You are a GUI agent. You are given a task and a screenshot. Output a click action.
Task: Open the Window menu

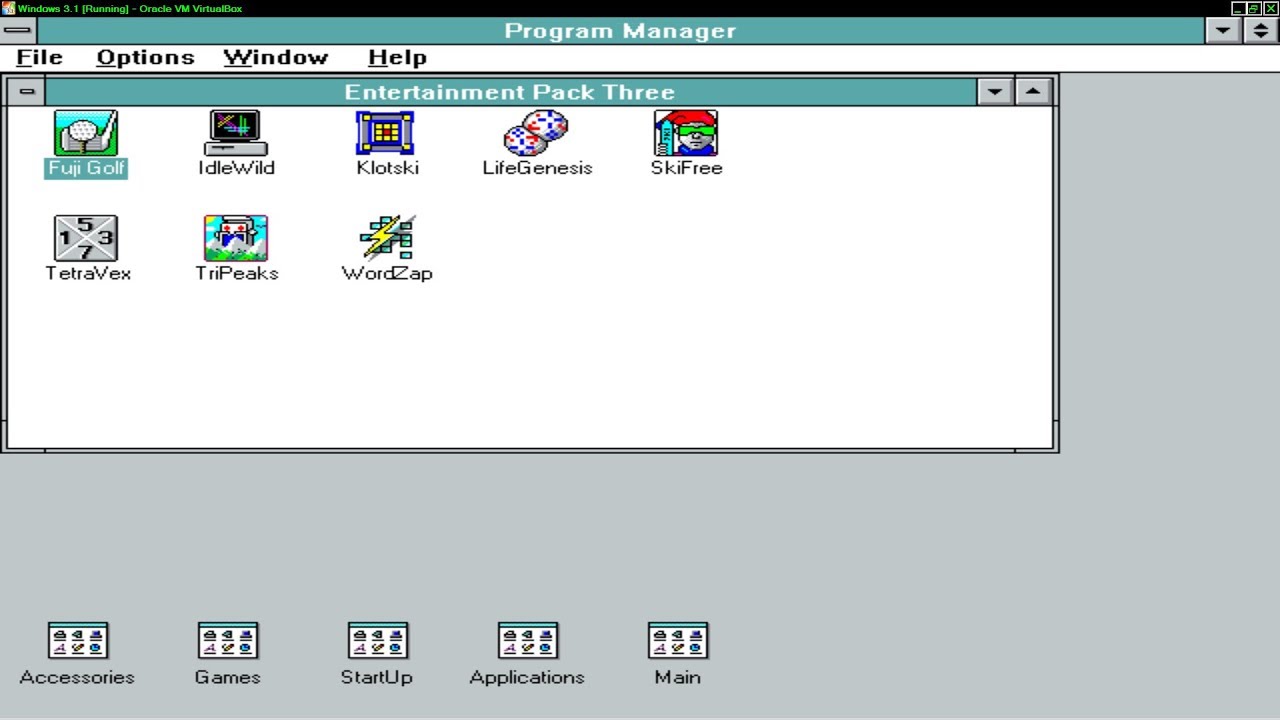point(276,58)
